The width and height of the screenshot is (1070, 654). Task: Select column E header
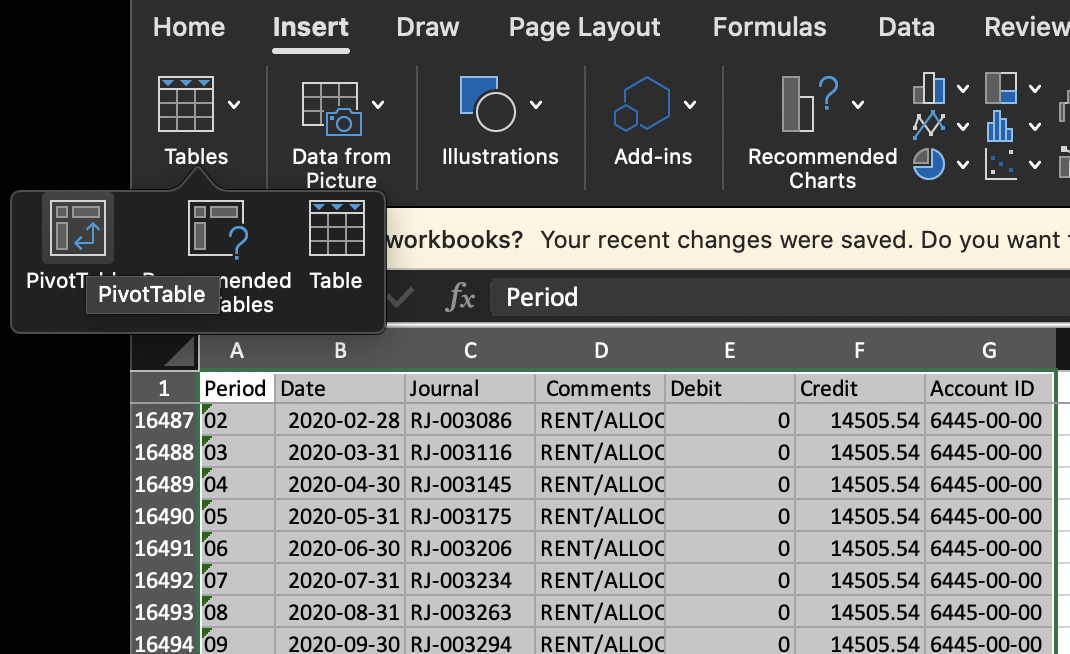tap(730, 351)
